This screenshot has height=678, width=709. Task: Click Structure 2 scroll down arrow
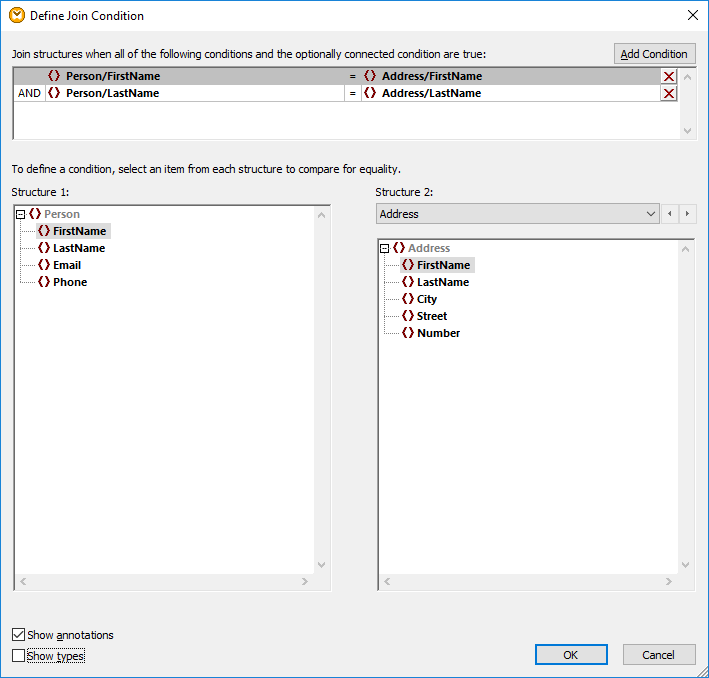[x=685, y=564]
